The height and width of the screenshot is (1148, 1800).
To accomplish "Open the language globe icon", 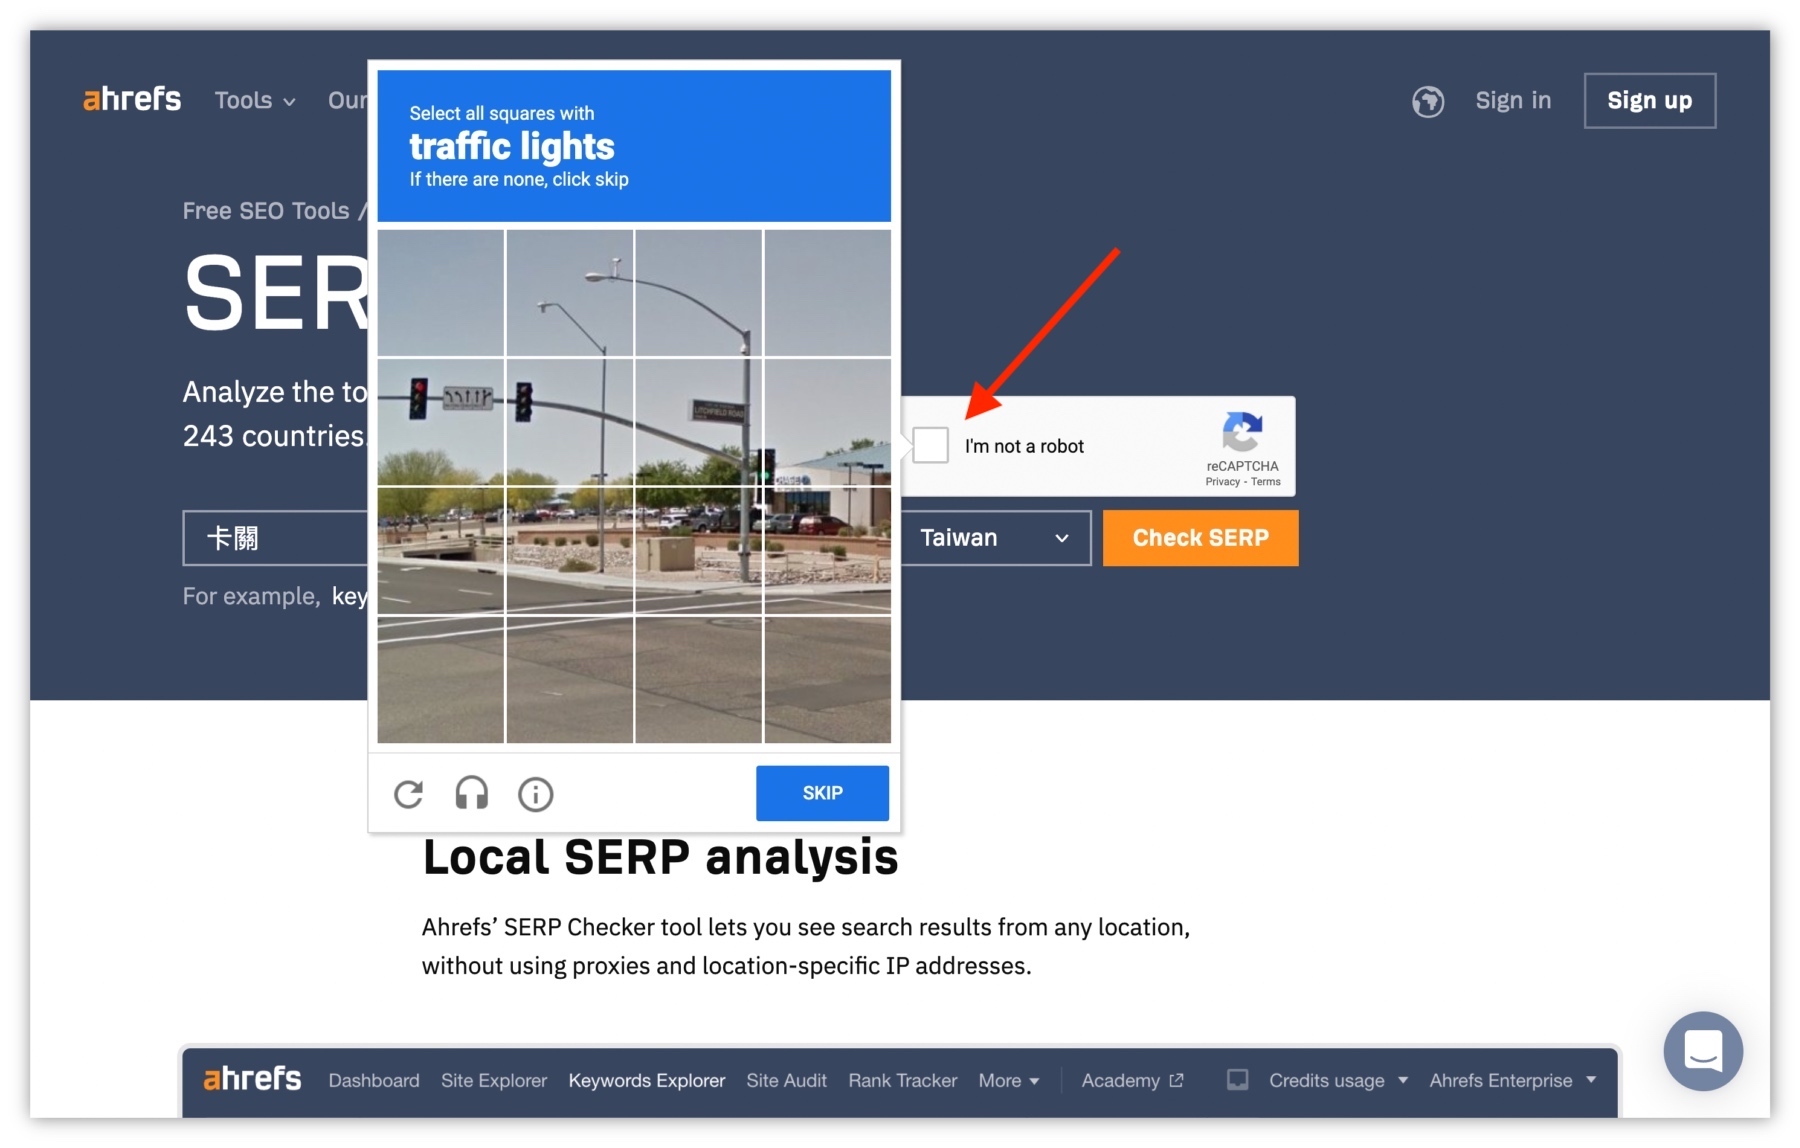I will click(1428, 101).
